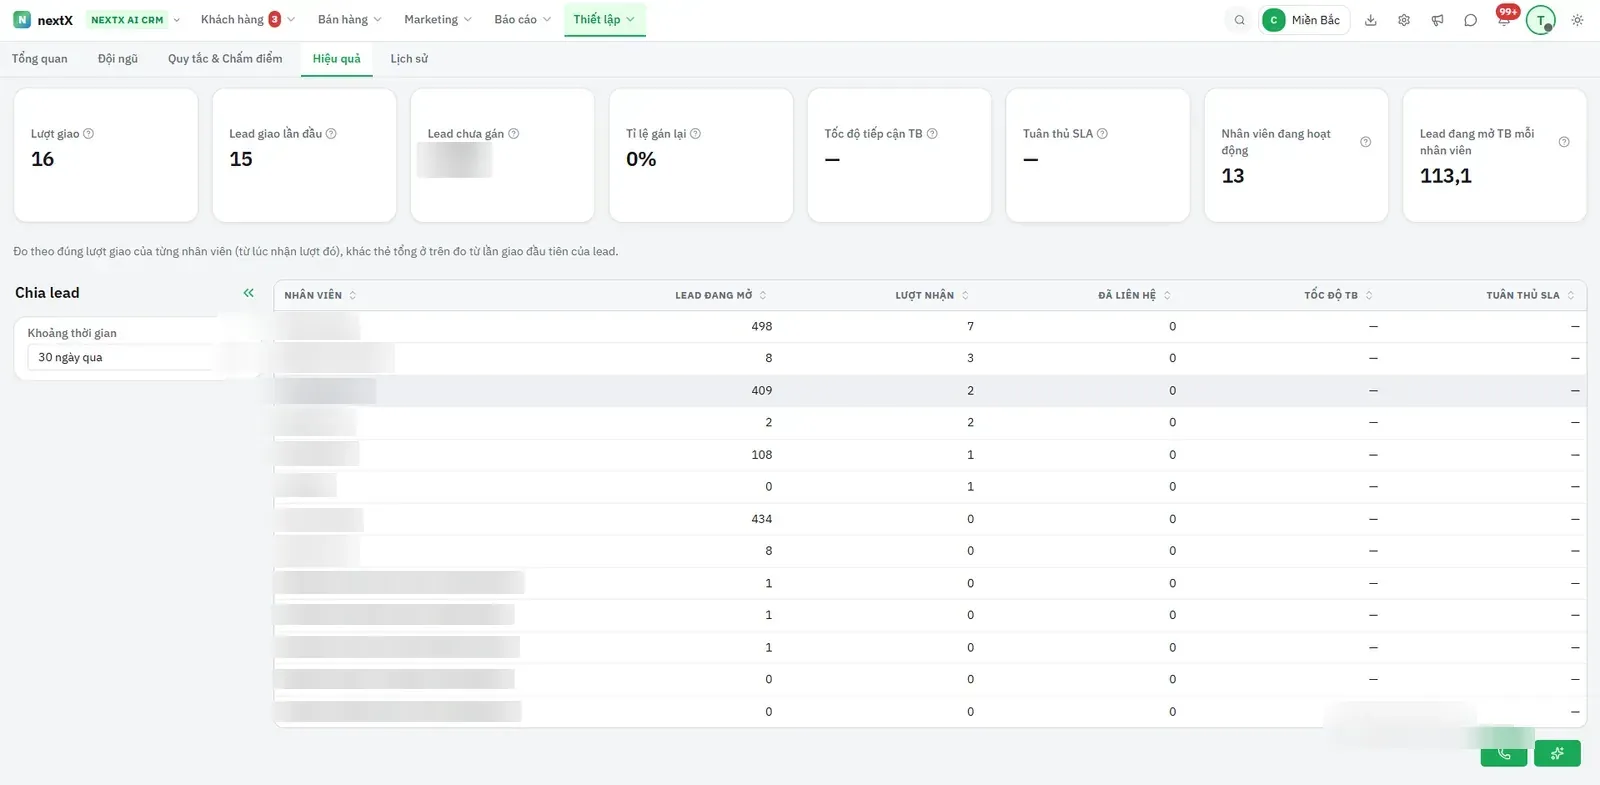1600x785 pixels.
Task: Click help icon for Lead đang mở TB mỗi nhân viên
Action: tap(1564, 142)
